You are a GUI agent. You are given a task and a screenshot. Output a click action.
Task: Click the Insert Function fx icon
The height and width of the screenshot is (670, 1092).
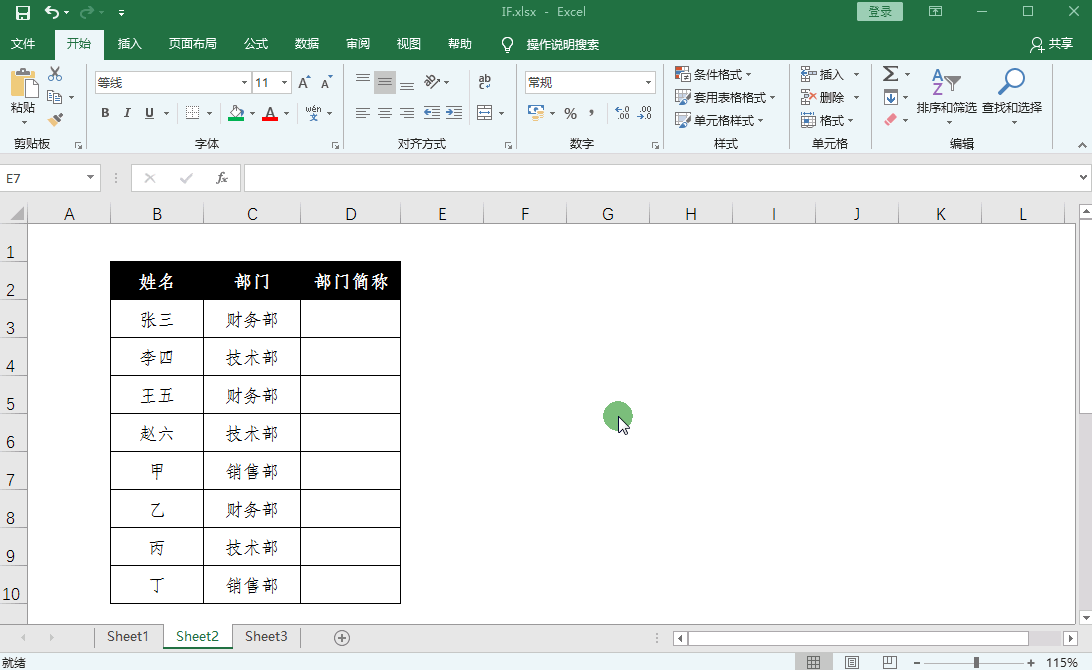tap(222, 178)
